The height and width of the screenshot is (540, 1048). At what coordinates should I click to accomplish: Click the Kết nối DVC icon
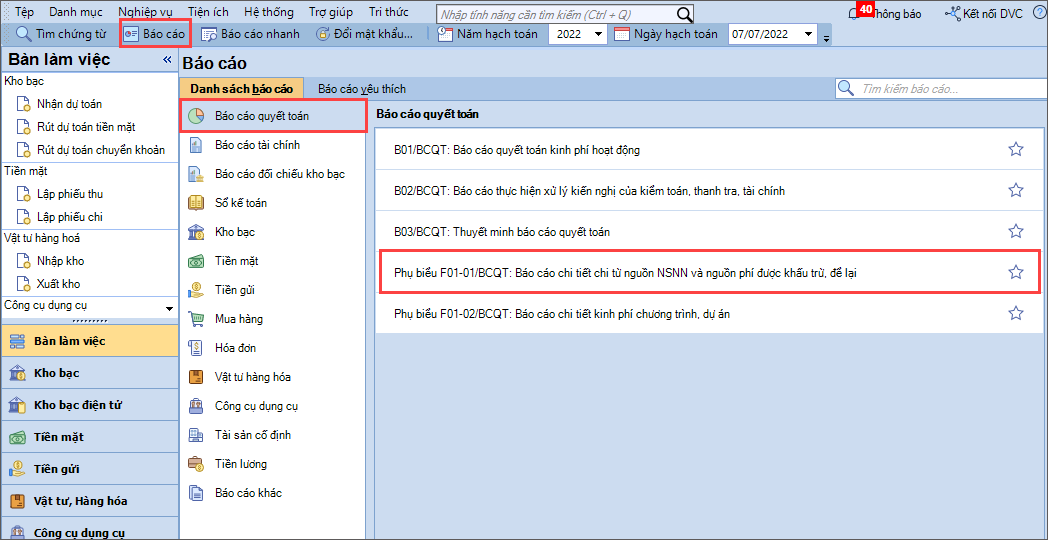pos(953,13)
